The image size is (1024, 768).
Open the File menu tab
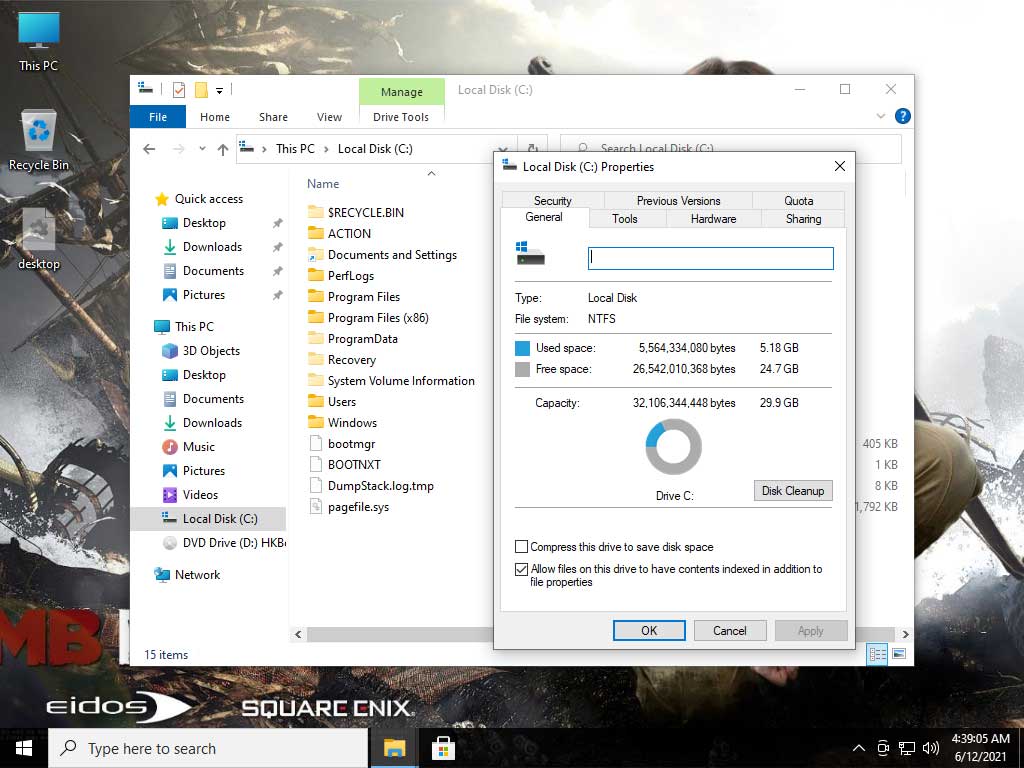tap(158, 117)
